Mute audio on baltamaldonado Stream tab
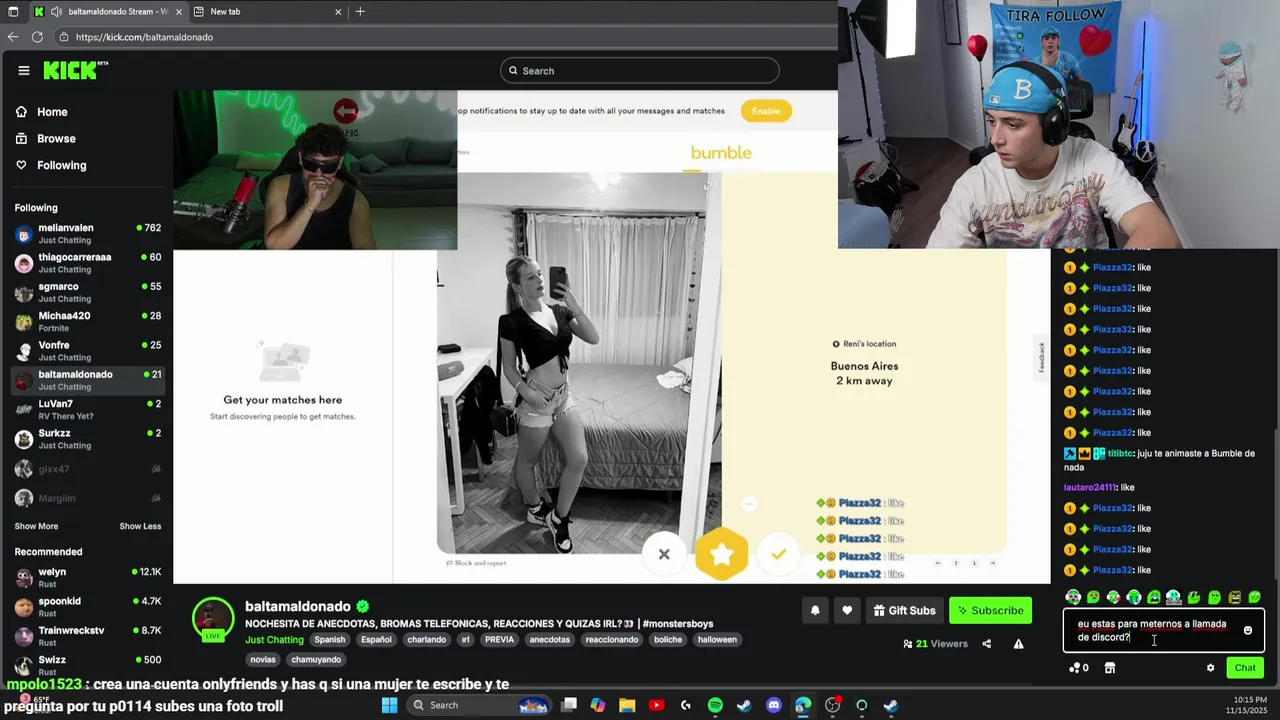 [55, 11]
